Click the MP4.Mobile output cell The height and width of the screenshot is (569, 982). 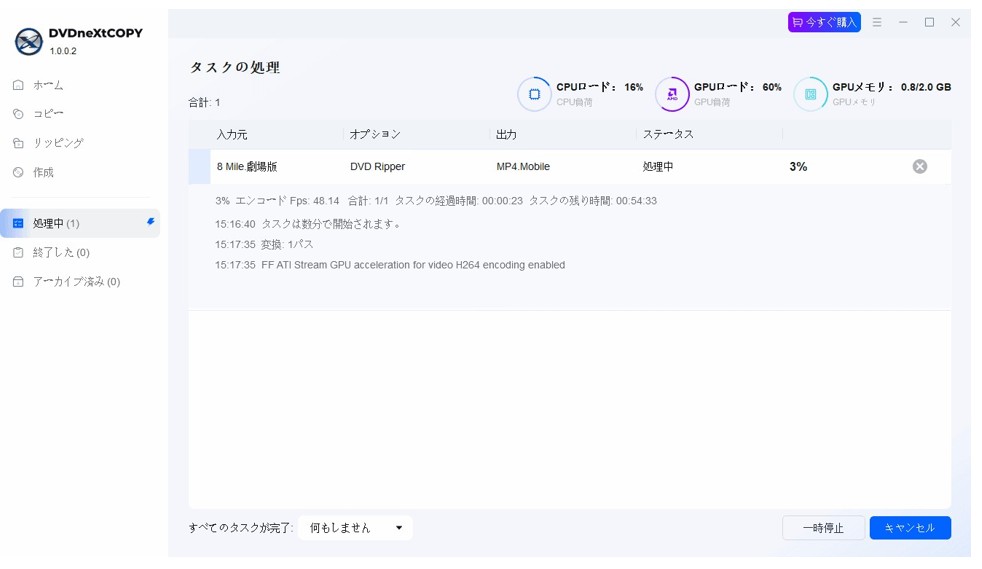523,167
